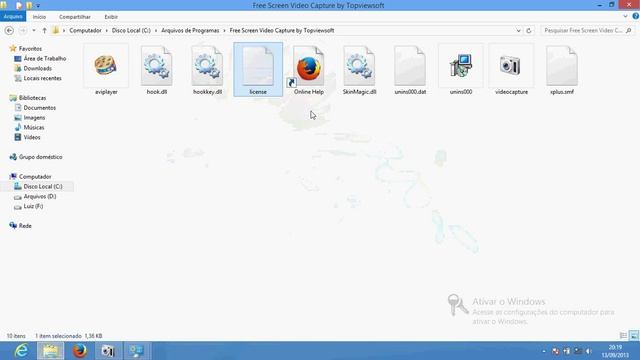Select Rede in the navigation pane
This screenshot has width=640, height=360.
pyautogui.click(x=25, y=226)
